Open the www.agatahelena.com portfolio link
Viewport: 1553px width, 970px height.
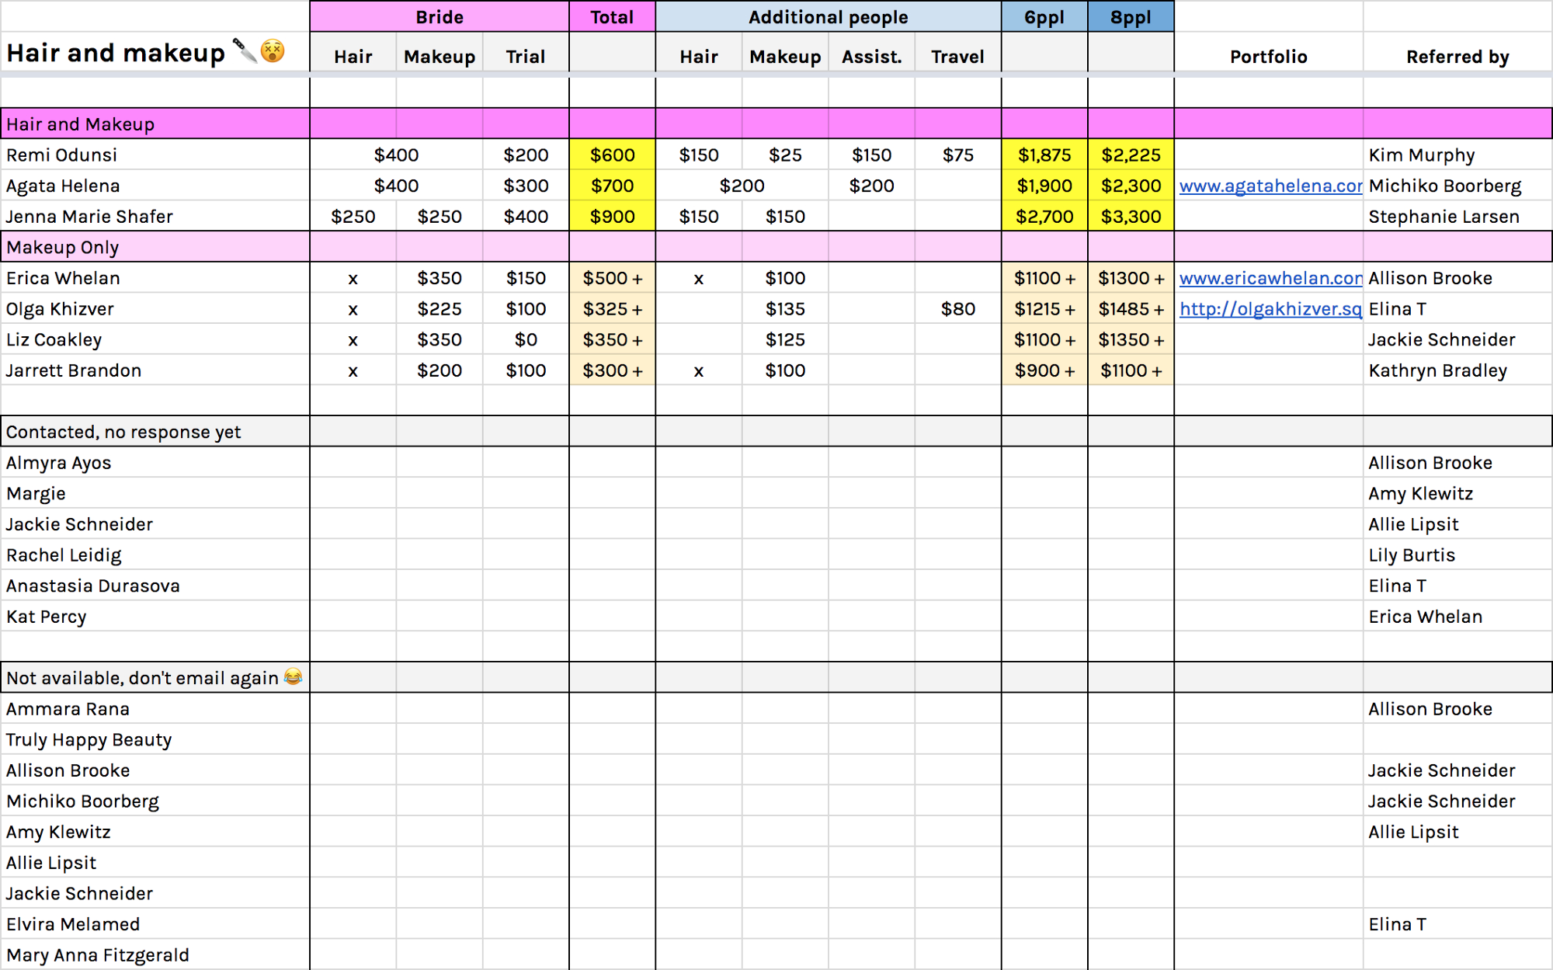pyautogui.click(x=1270, y=185)
